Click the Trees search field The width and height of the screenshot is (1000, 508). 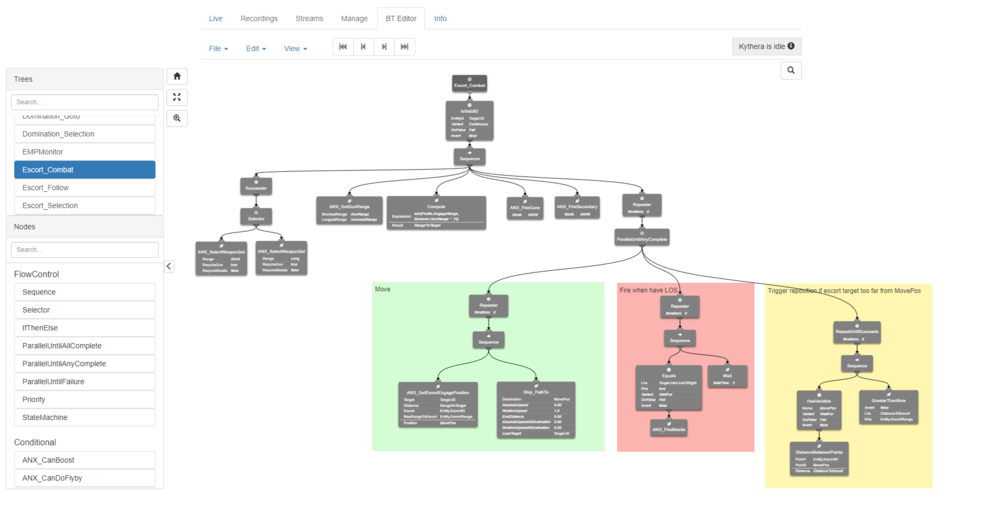[x=85, y=102]
